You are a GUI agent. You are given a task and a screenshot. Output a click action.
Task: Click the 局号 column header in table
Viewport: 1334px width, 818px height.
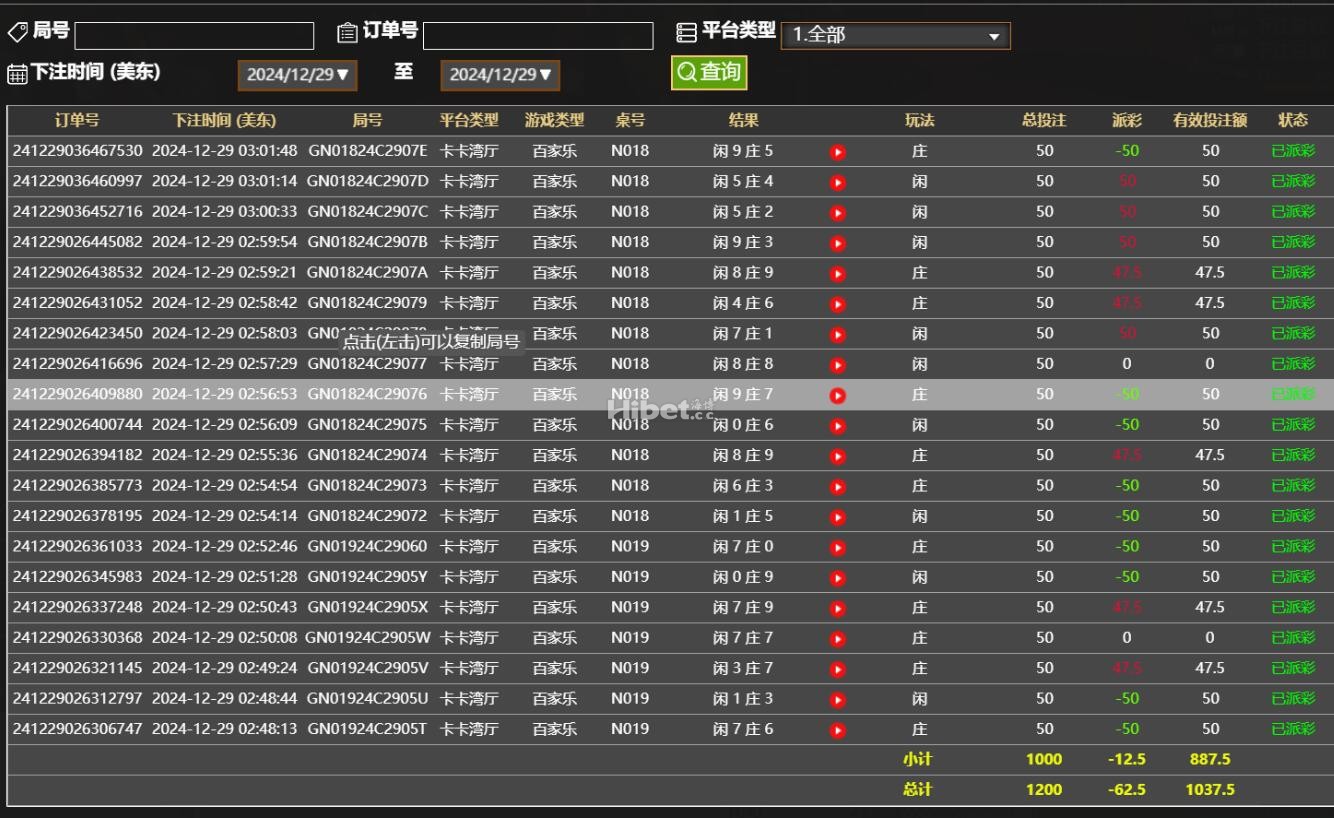367,120
